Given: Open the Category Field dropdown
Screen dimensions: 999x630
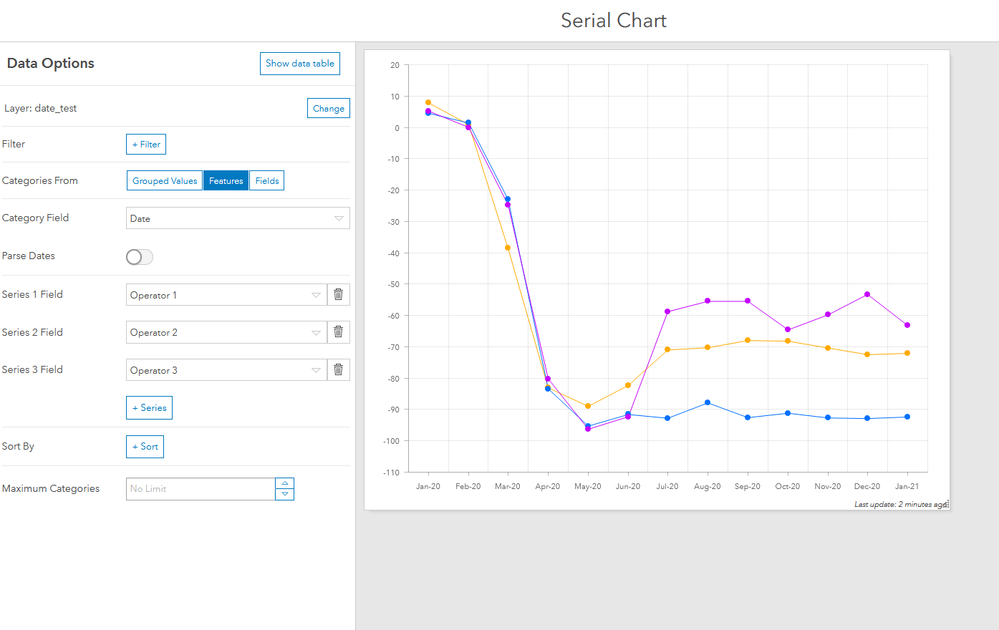Looking at the screenshot, I should (238, 218).
